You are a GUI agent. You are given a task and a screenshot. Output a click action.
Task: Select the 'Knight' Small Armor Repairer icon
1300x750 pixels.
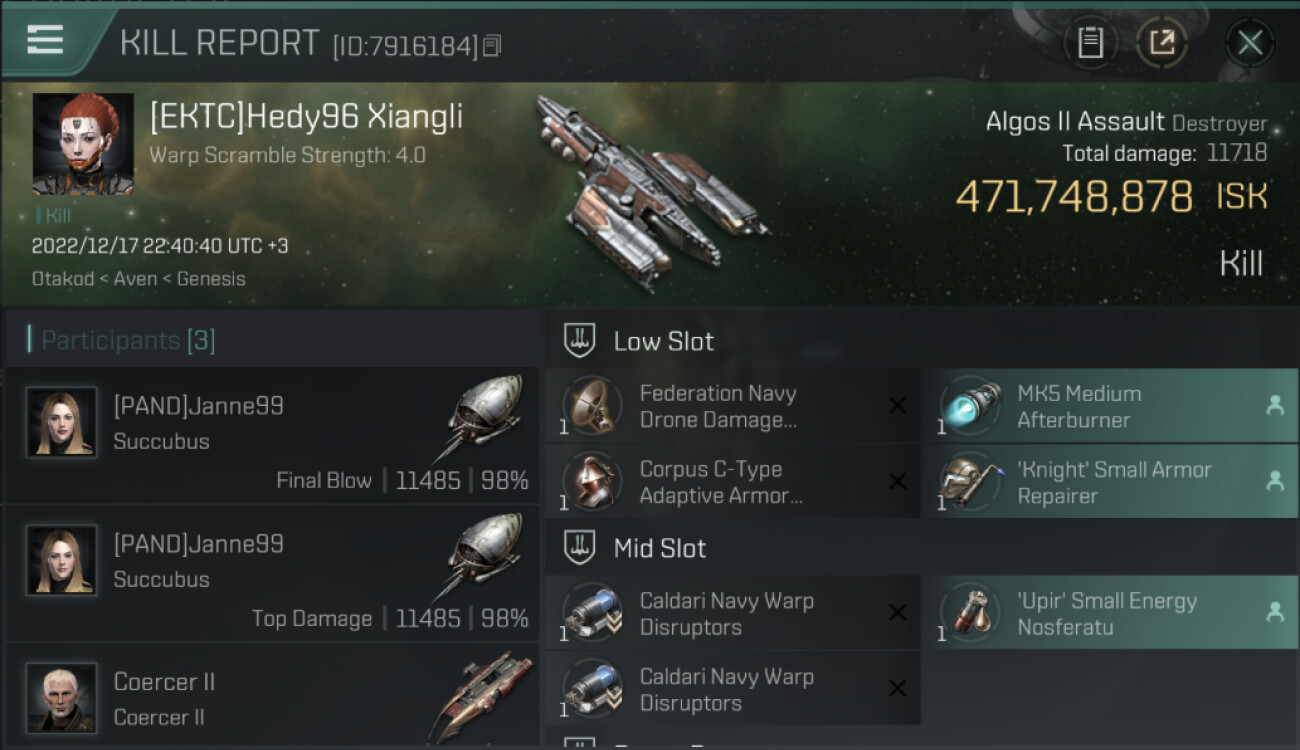coord(970,482)
